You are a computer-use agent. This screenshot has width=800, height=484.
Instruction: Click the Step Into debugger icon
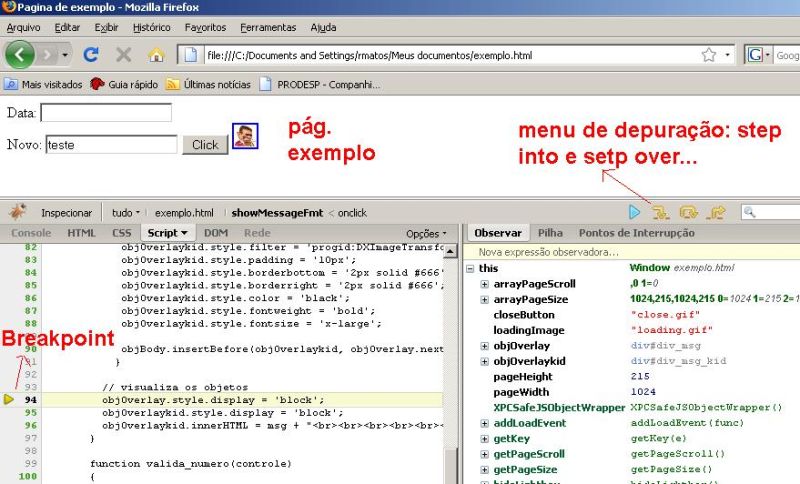click(x=661, y=212)
